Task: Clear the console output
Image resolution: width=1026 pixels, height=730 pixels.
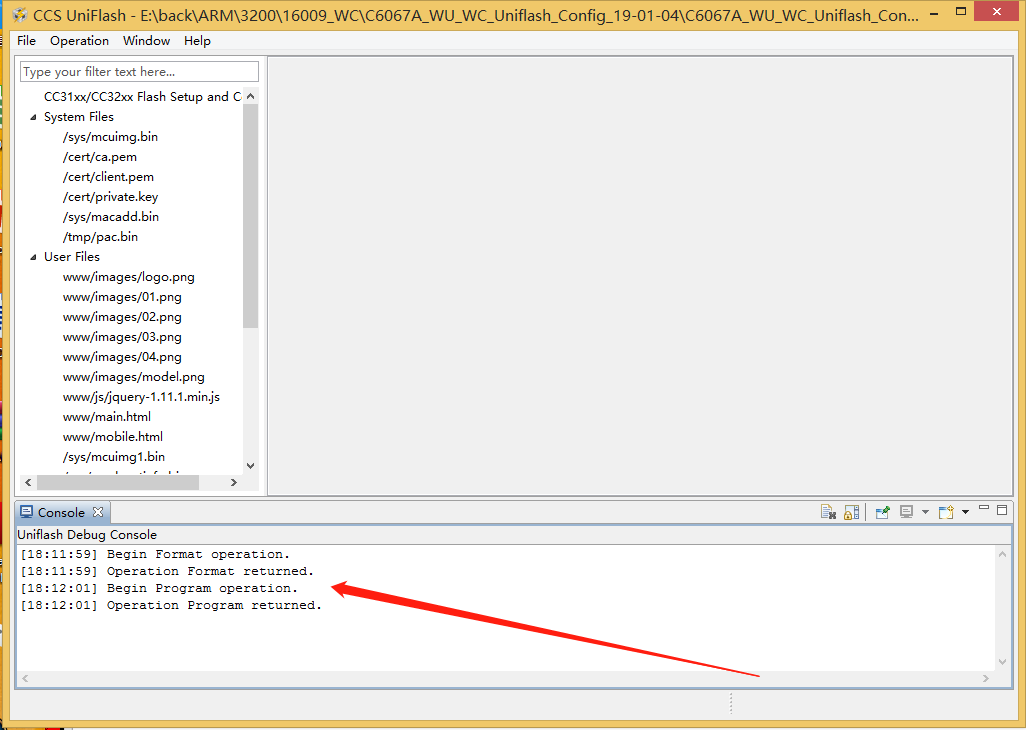Action: [828, 512]
